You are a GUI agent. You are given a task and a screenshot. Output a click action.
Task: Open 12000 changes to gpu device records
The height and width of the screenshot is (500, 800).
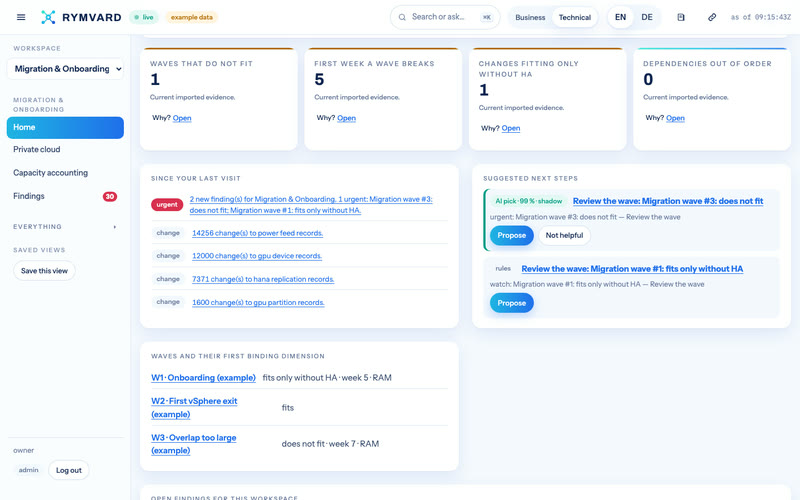[x=257, y=256]
